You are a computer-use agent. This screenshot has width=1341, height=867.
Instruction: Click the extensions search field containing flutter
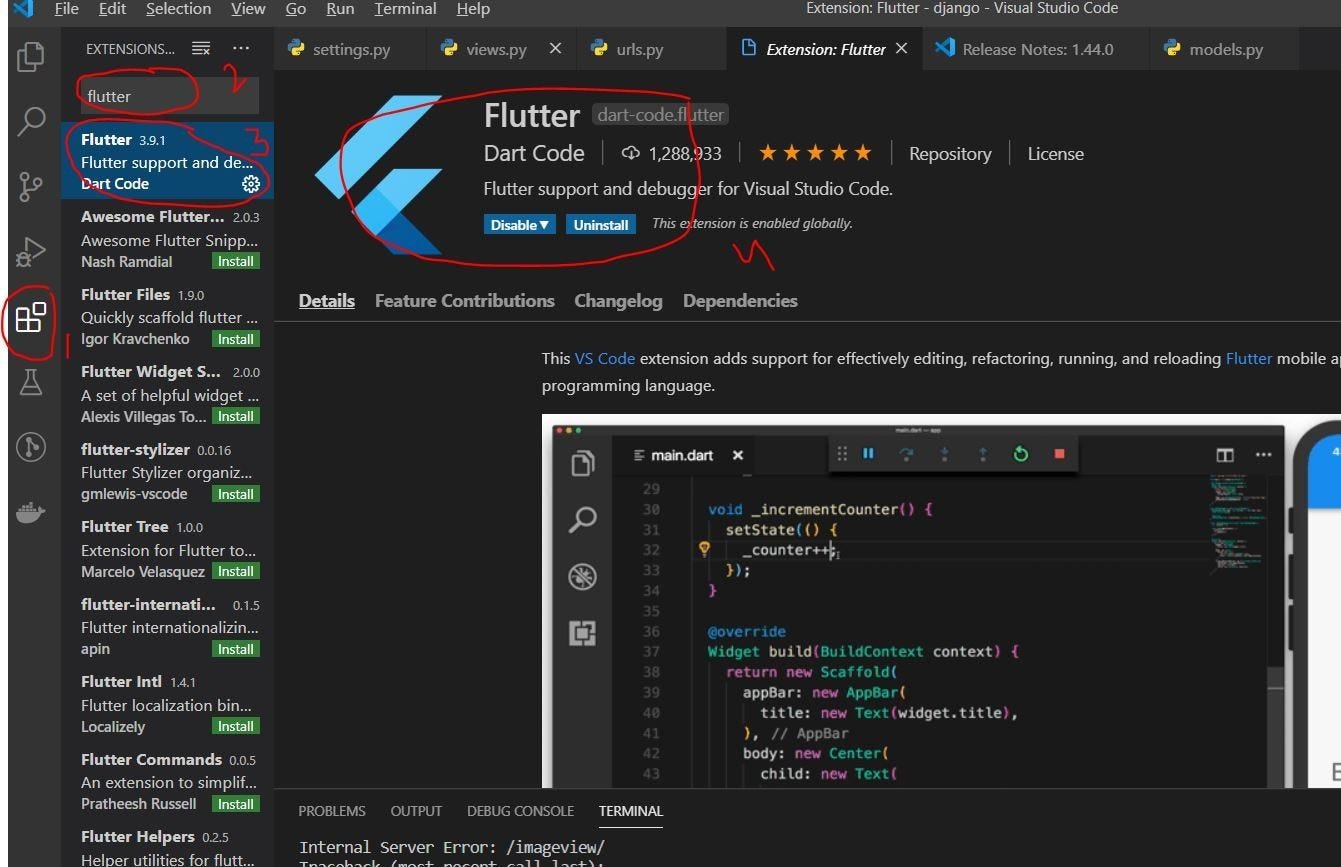pyautogui.click(x=169, y=96)
